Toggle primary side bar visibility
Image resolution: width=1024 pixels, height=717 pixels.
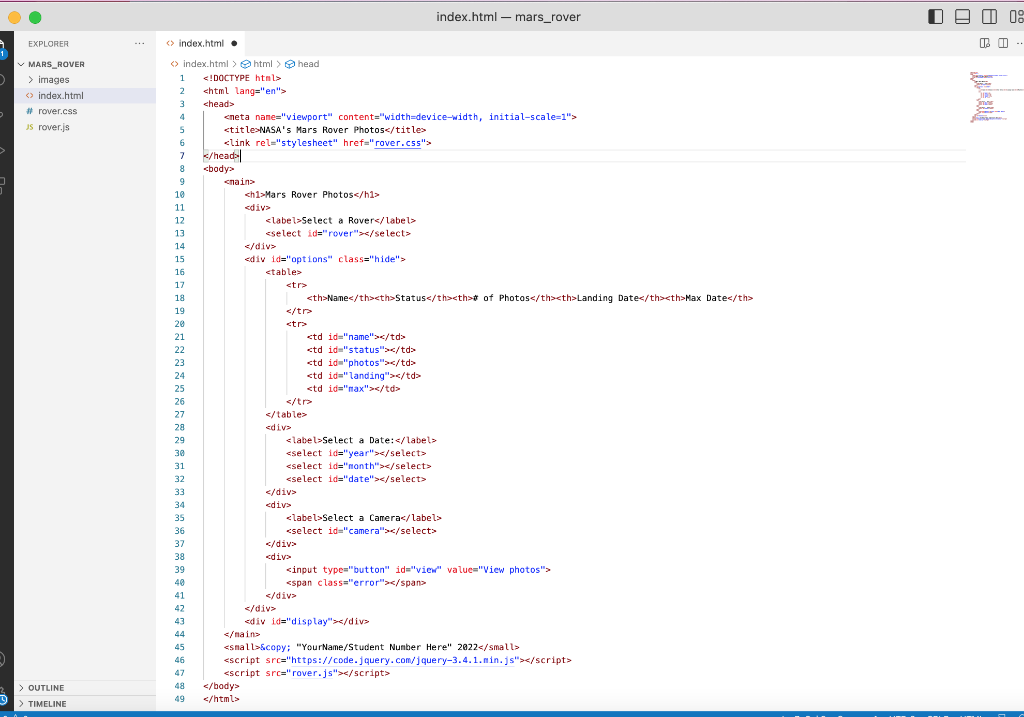pos(936,17)
